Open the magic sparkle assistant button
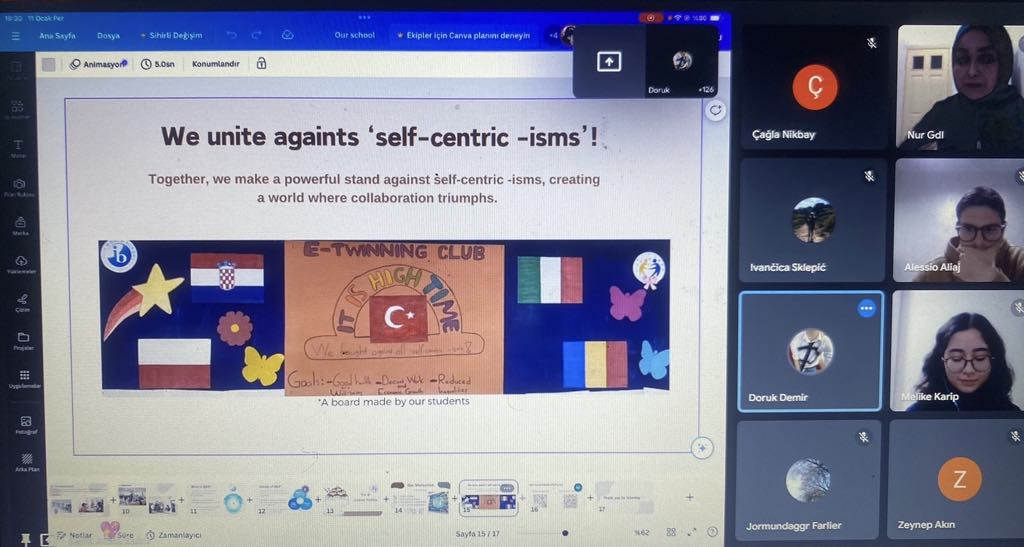The width and height of the screenshot is (1024, 547). (x=702, y=448)
